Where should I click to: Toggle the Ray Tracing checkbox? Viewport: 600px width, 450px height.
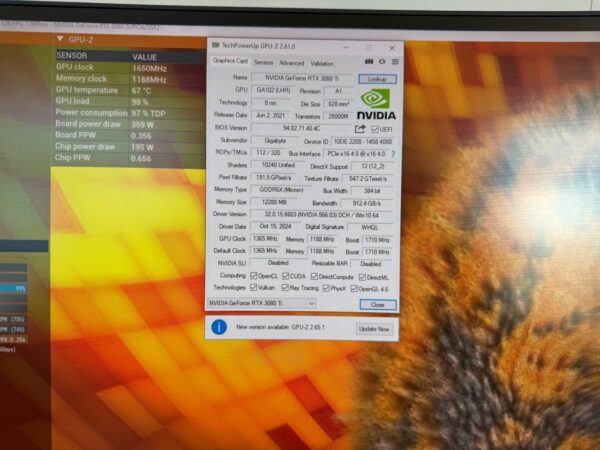tap(285, 287)
